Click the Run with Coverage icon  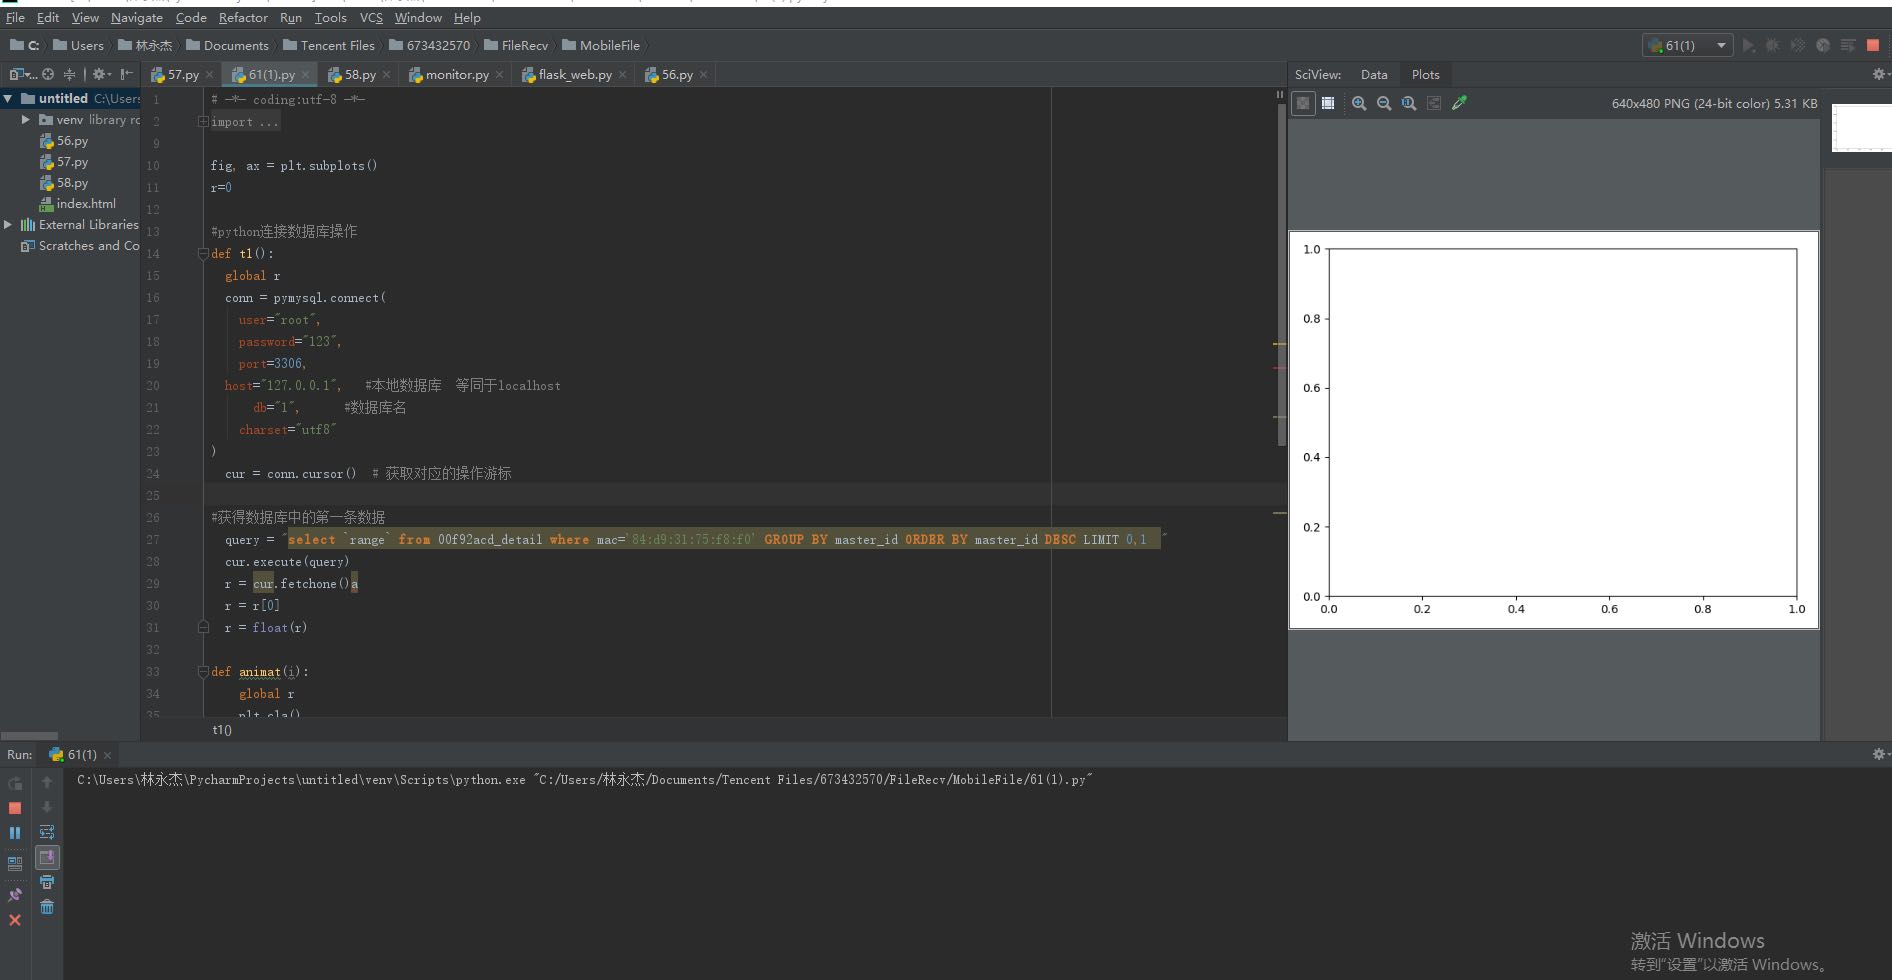click(1798, 45)
